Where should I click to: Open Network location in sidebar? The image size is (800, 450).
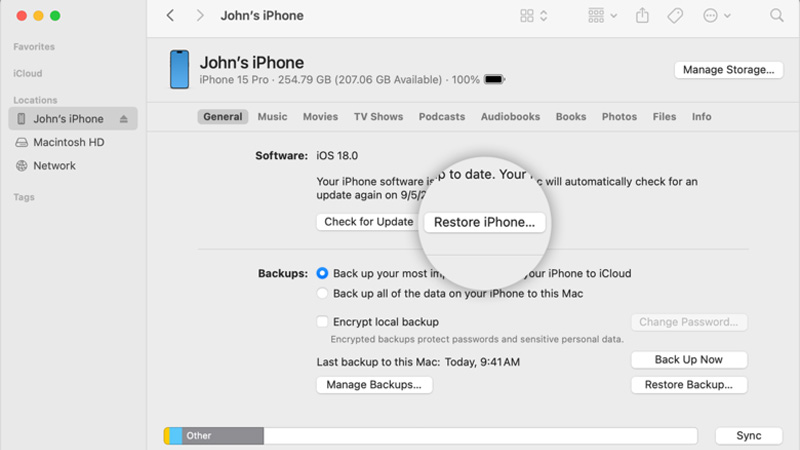coord(54,166)
